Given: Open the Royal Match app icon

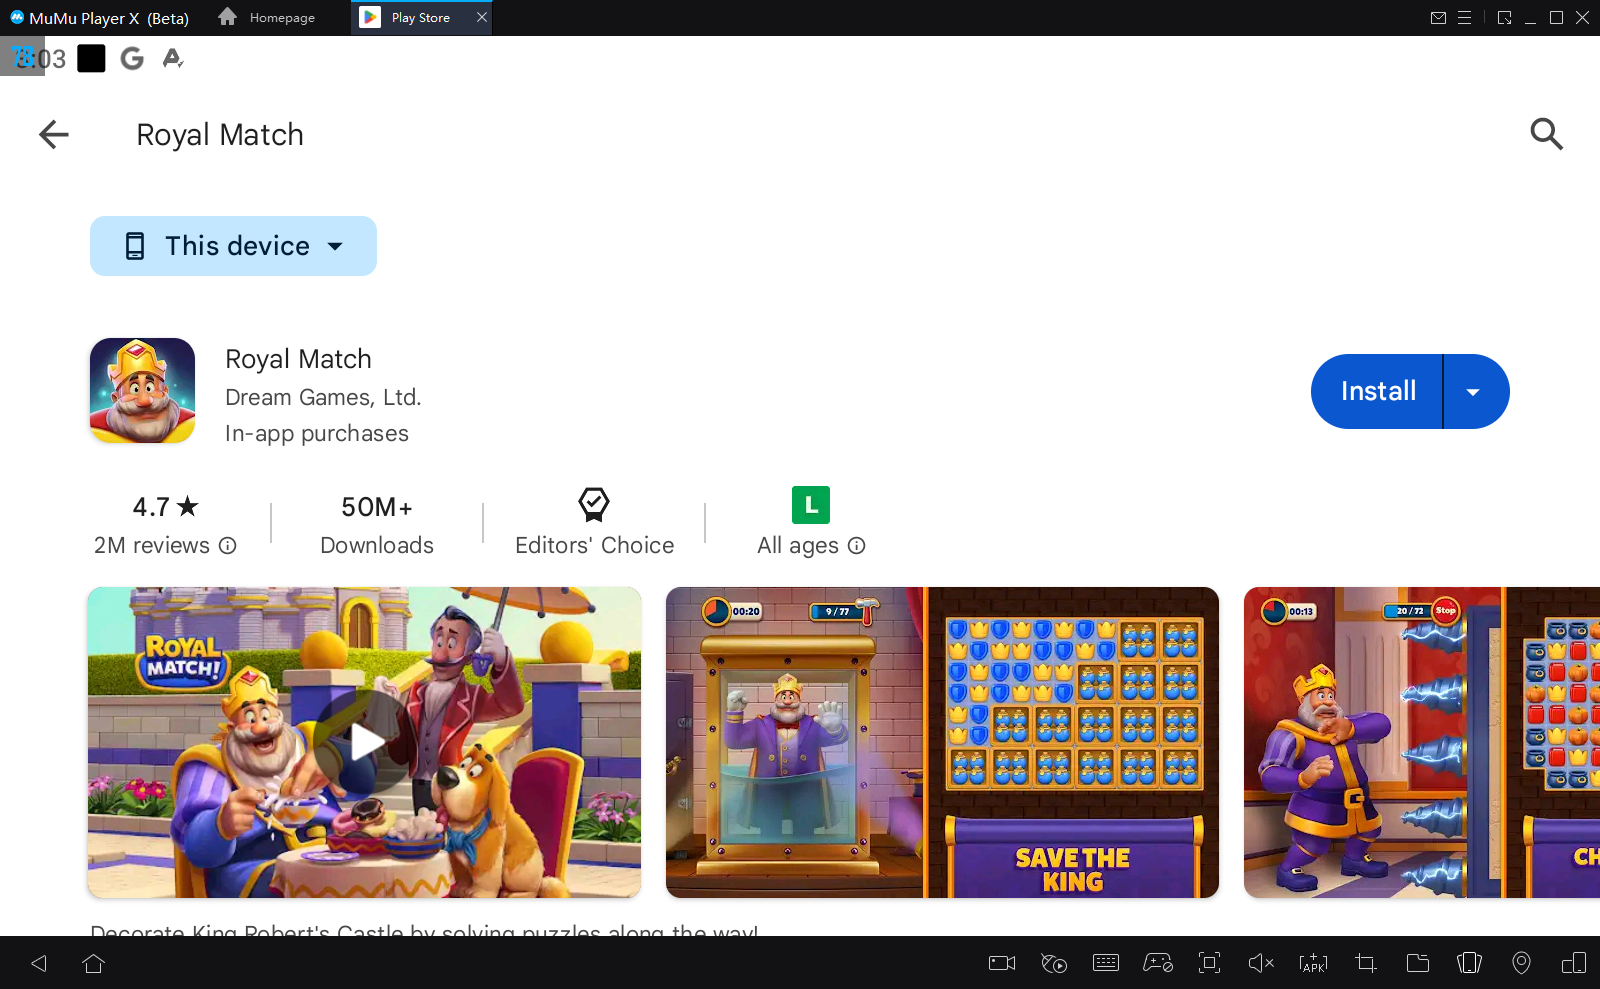Looking at the screenshot, I should tap(143, 391).
